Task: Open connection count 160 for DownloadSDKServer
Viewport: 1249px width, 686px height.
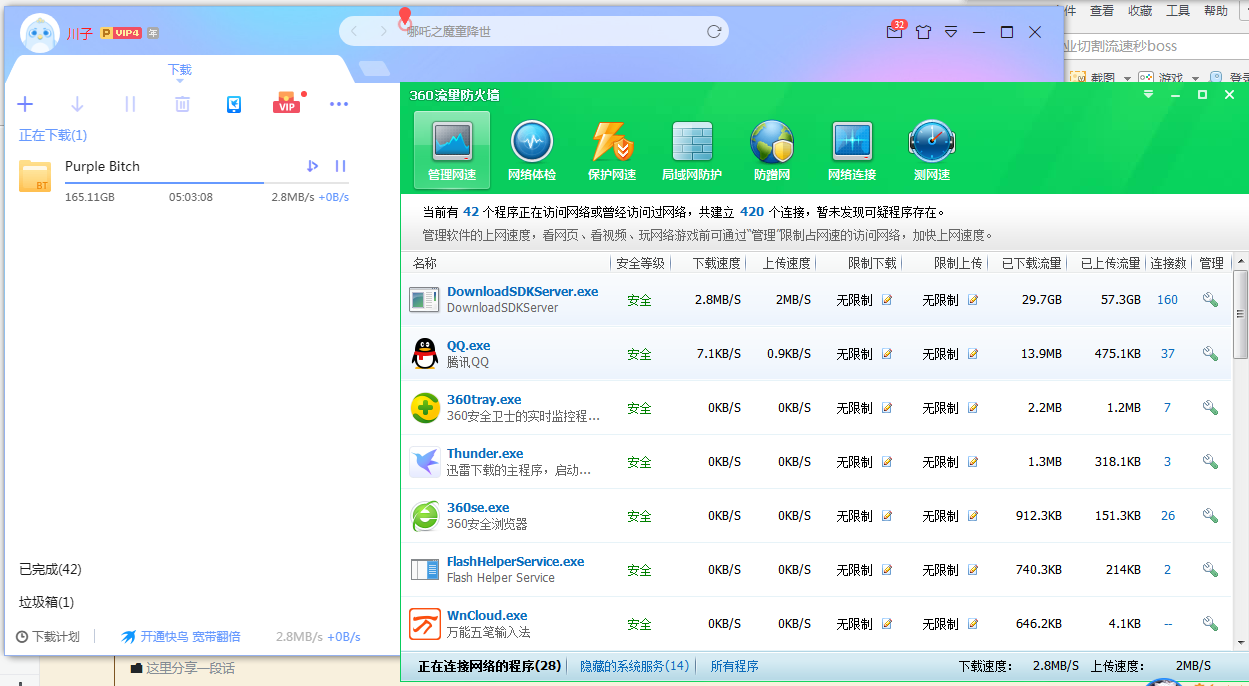Action: tap(1167, 300)
